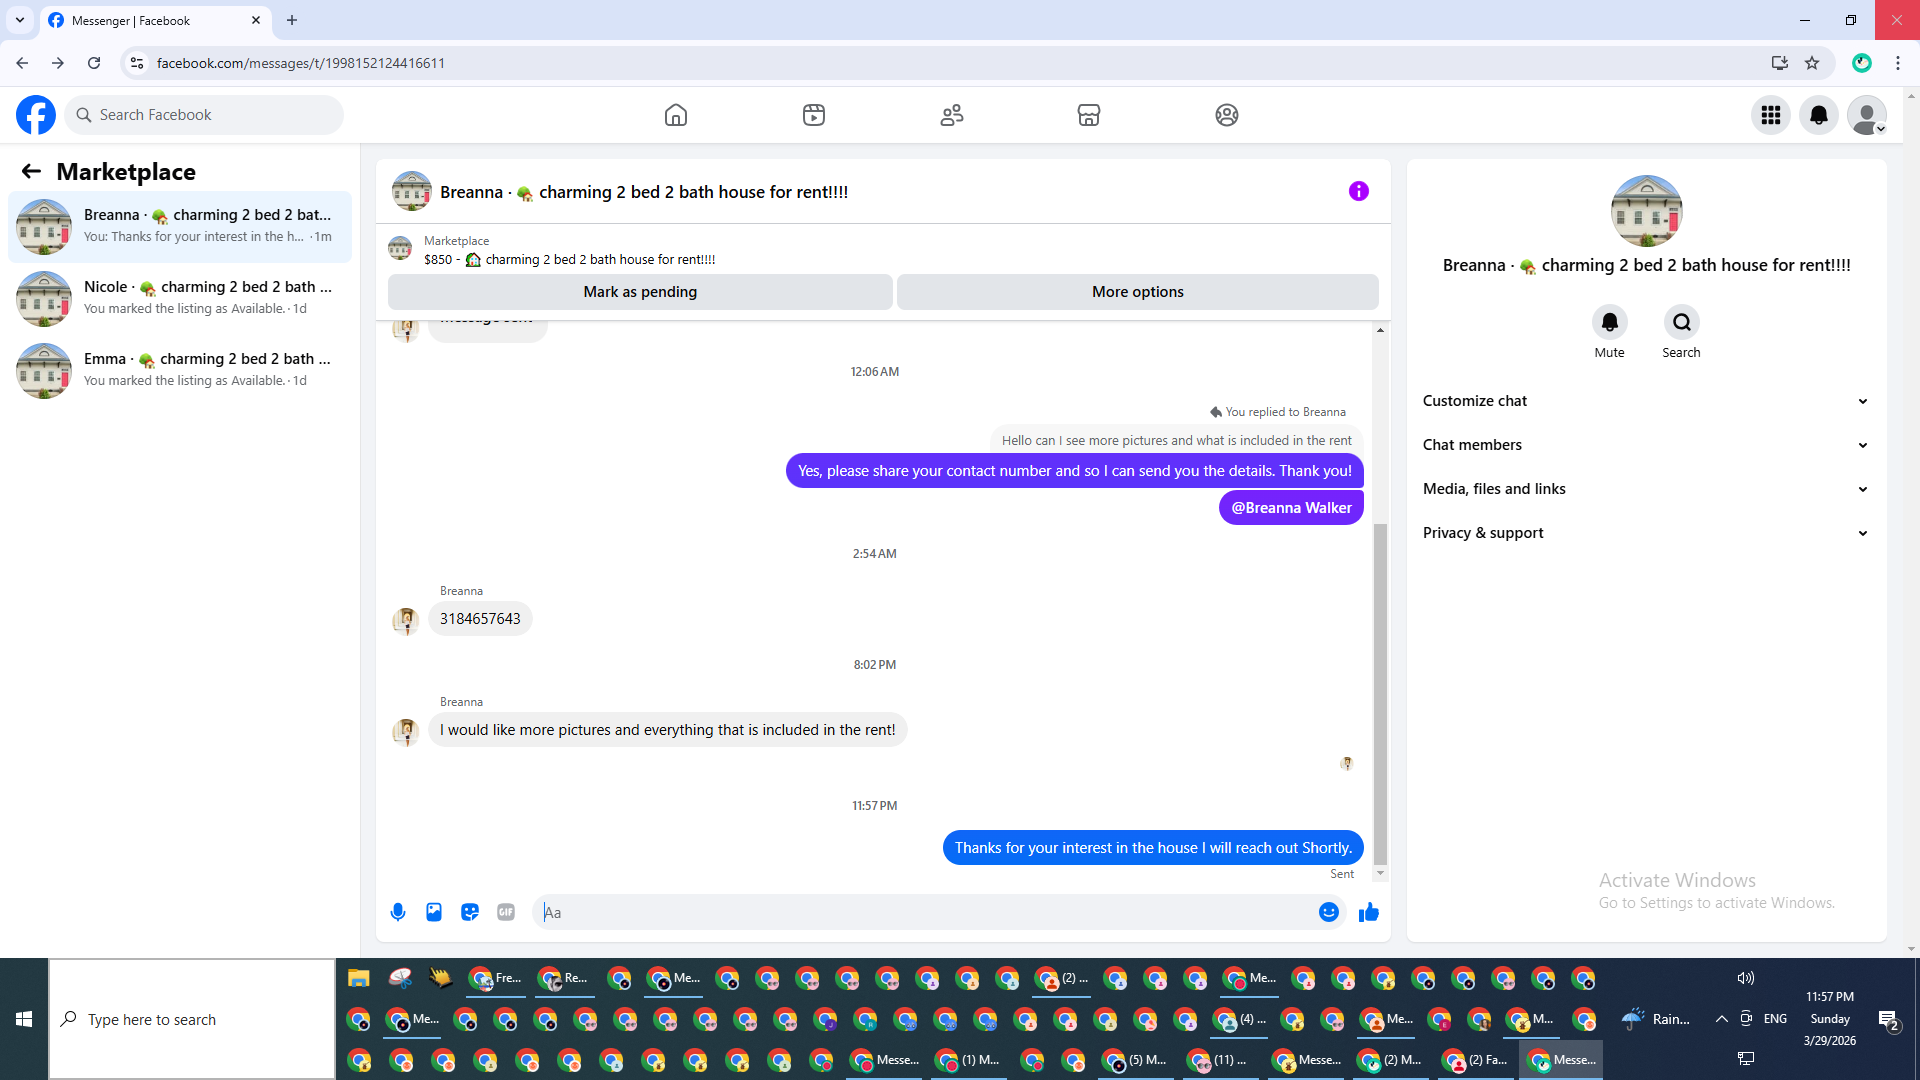Search within the conversation
This screenshot has width=1920, height=1080.
click(x=1681, y=322)
